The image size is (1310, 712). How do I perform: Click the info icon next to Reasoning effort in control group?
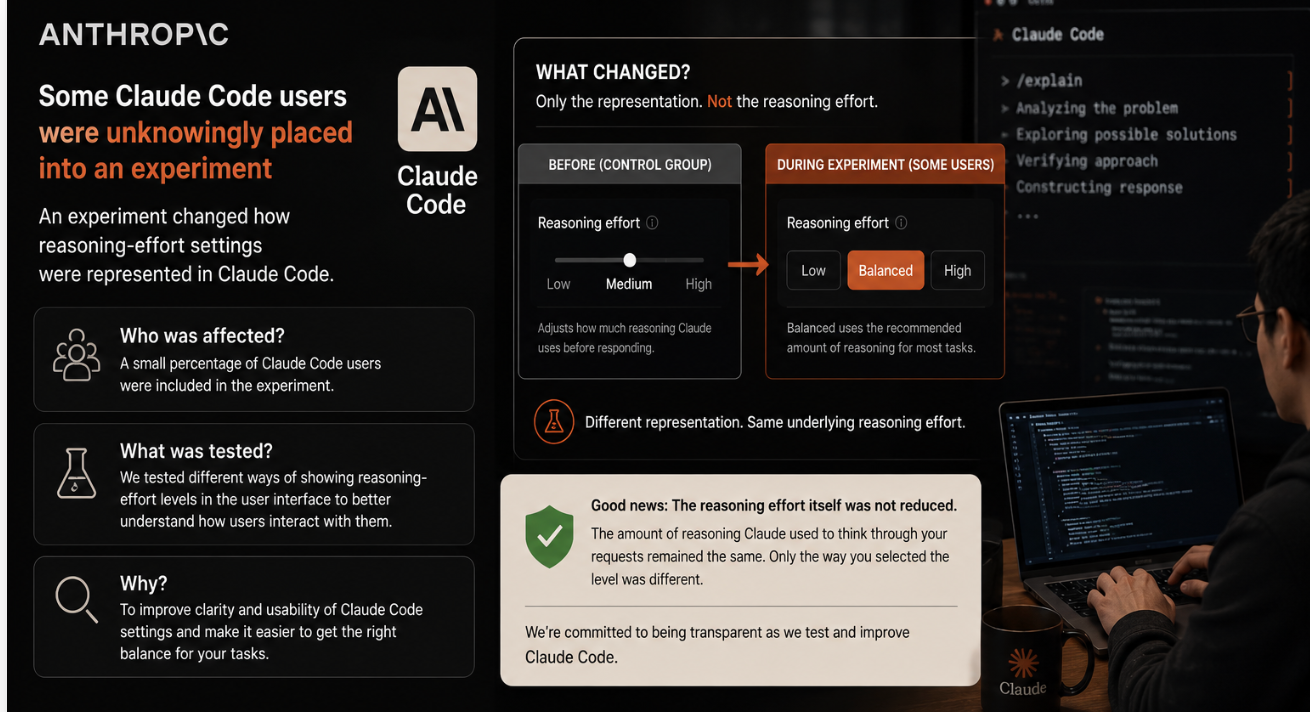pos(652,223)
